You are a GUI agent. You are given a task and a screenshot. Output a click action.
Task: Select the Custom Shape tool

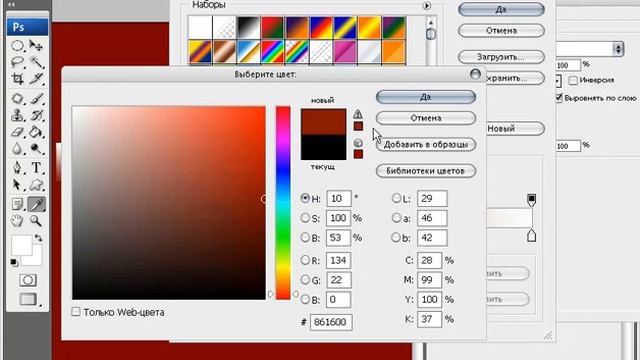[36, 185]
